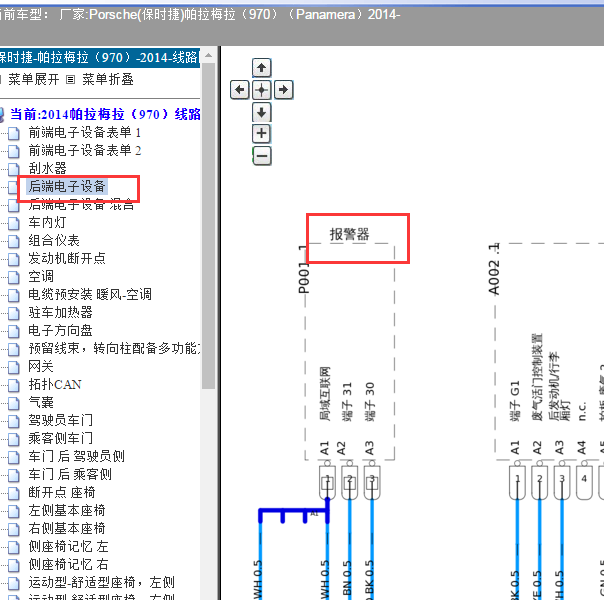This screenshot has width=604, height=600.
Task: Open 车门 后 驾驶员侧
Action: click(76, 456)
